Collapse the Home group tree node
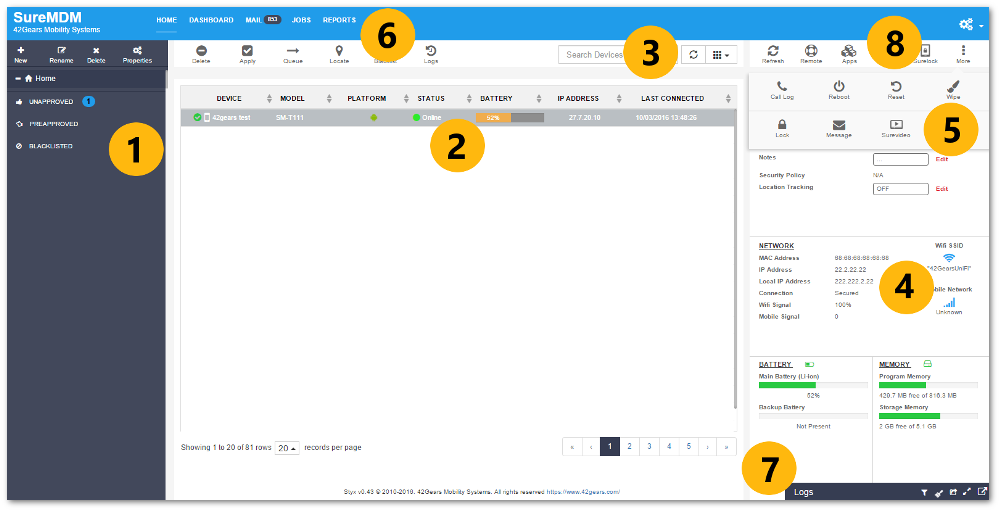1000x511 pixels. (18, 78)
